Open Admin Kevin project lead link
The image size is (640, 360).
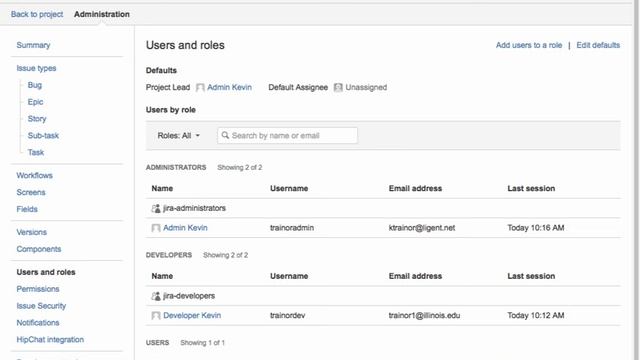click(229, 87)
